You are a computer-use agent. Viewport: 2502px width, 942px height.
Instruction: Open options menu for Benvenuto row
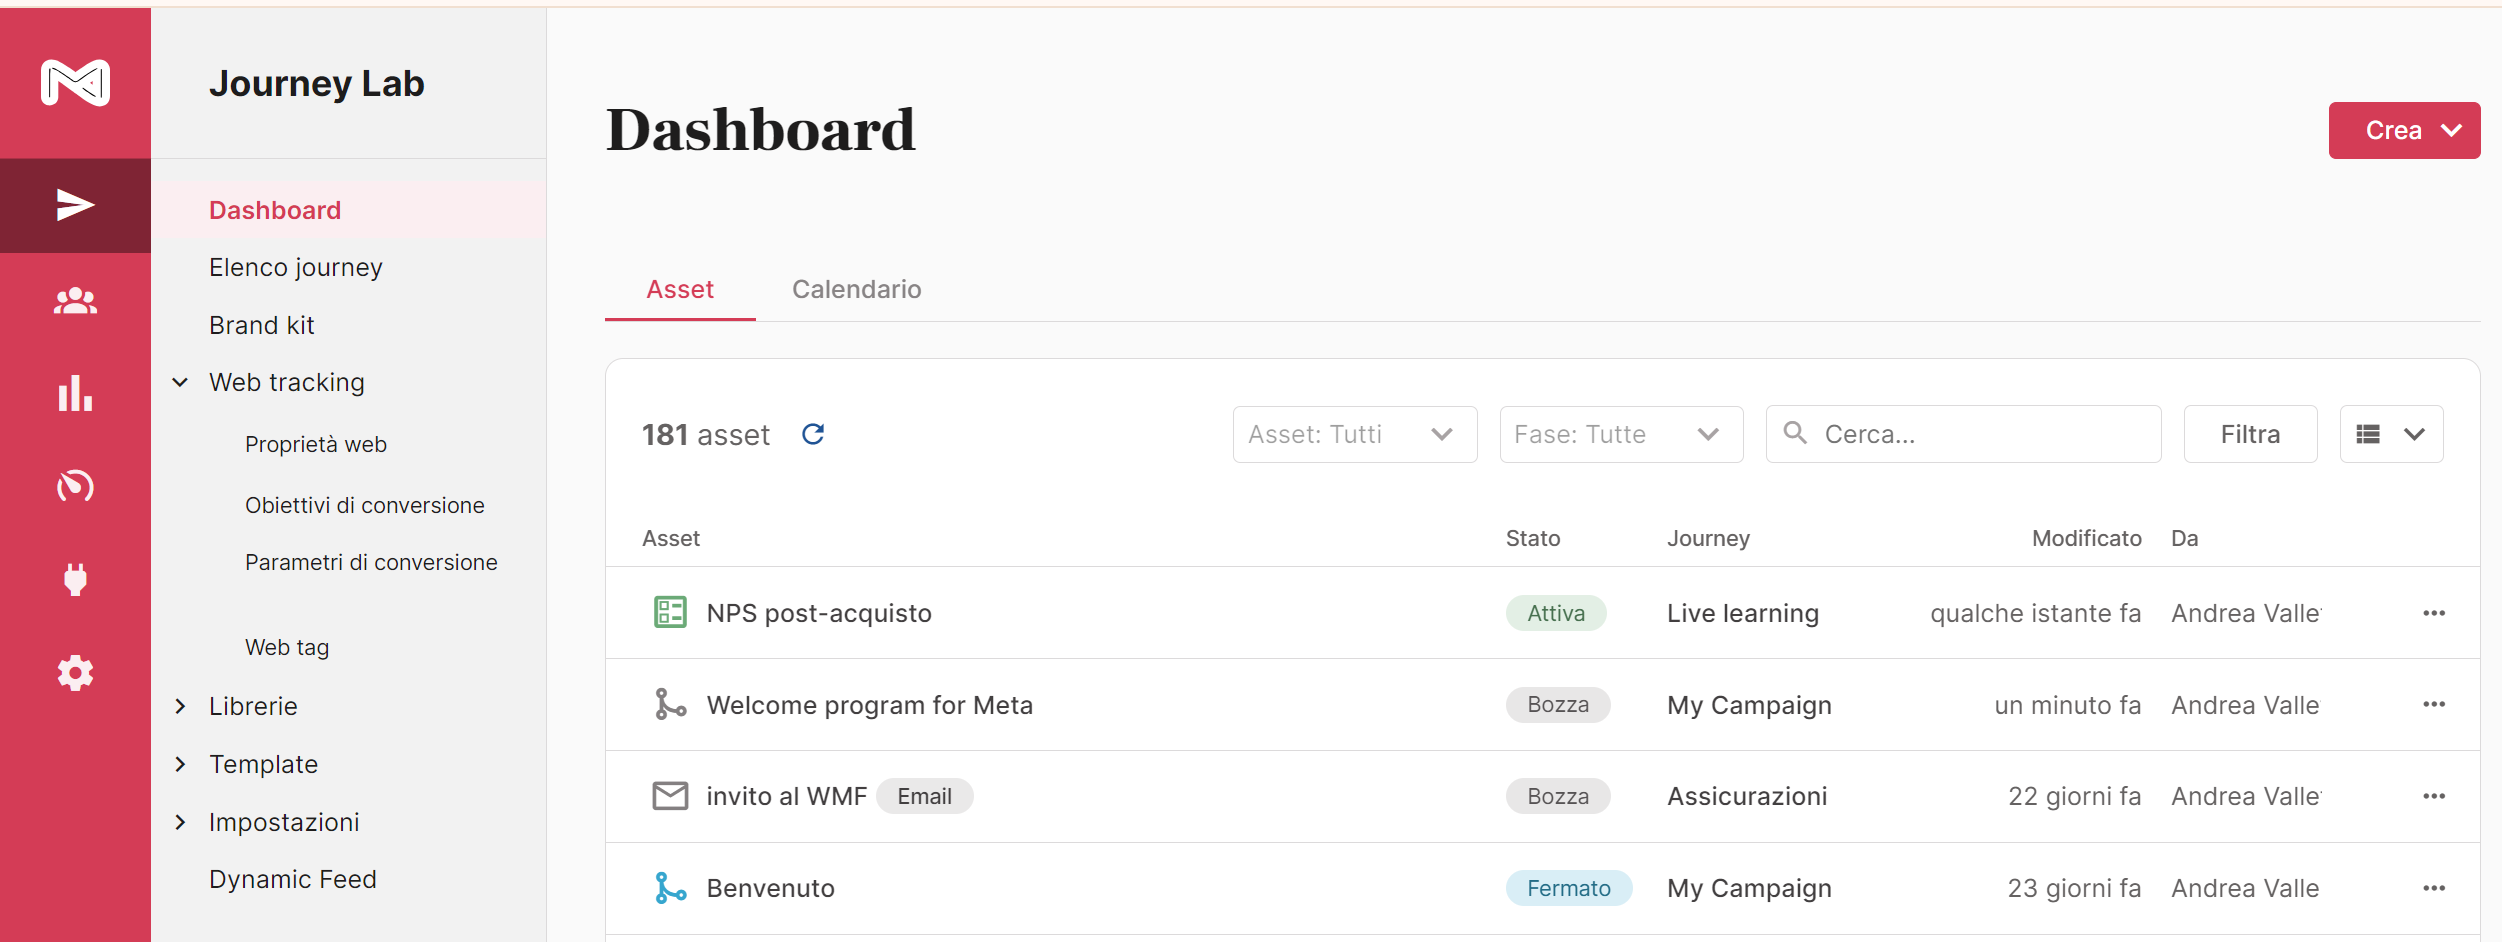(x=2434, y=888)
